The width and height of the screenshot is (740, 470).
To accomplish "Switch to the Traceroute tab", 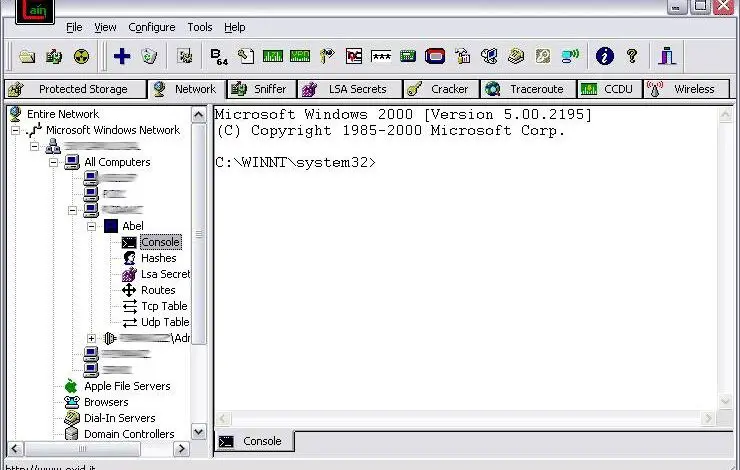I will [528, 89].
